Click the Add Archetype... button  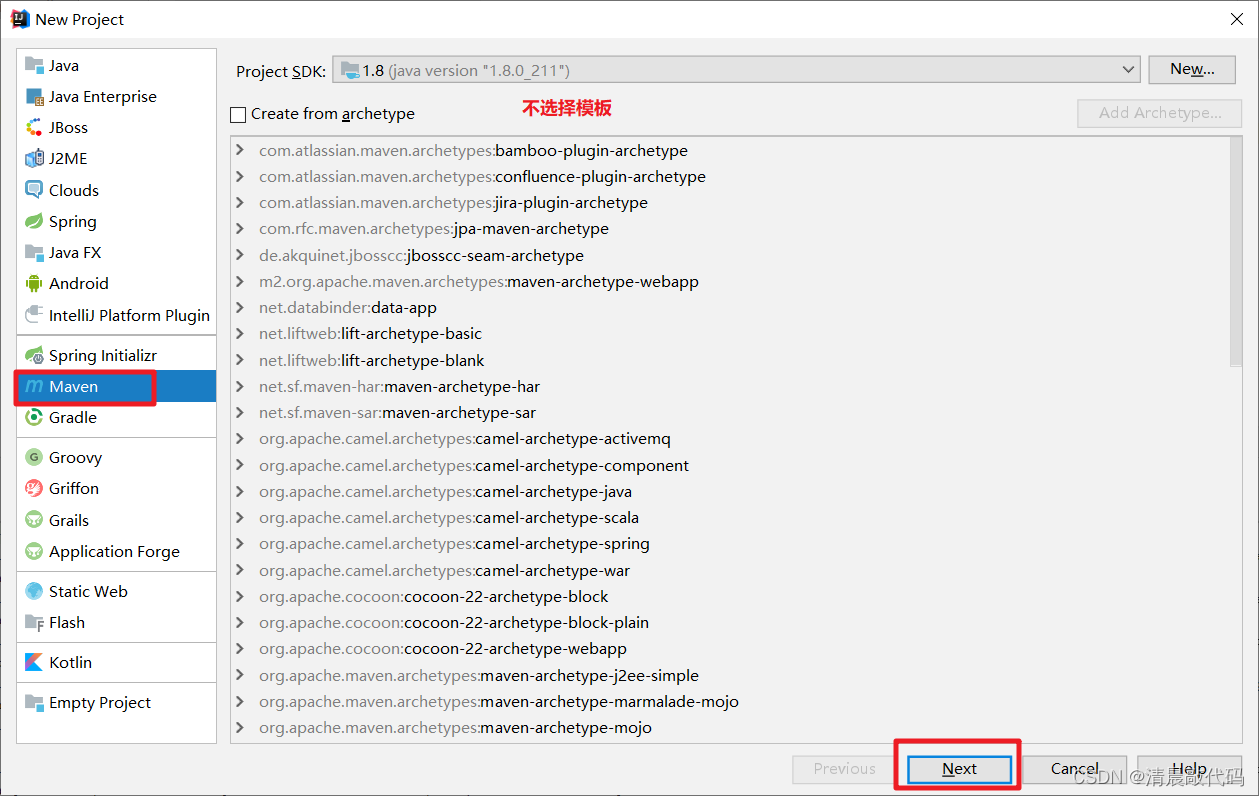tap(1160, 113)
